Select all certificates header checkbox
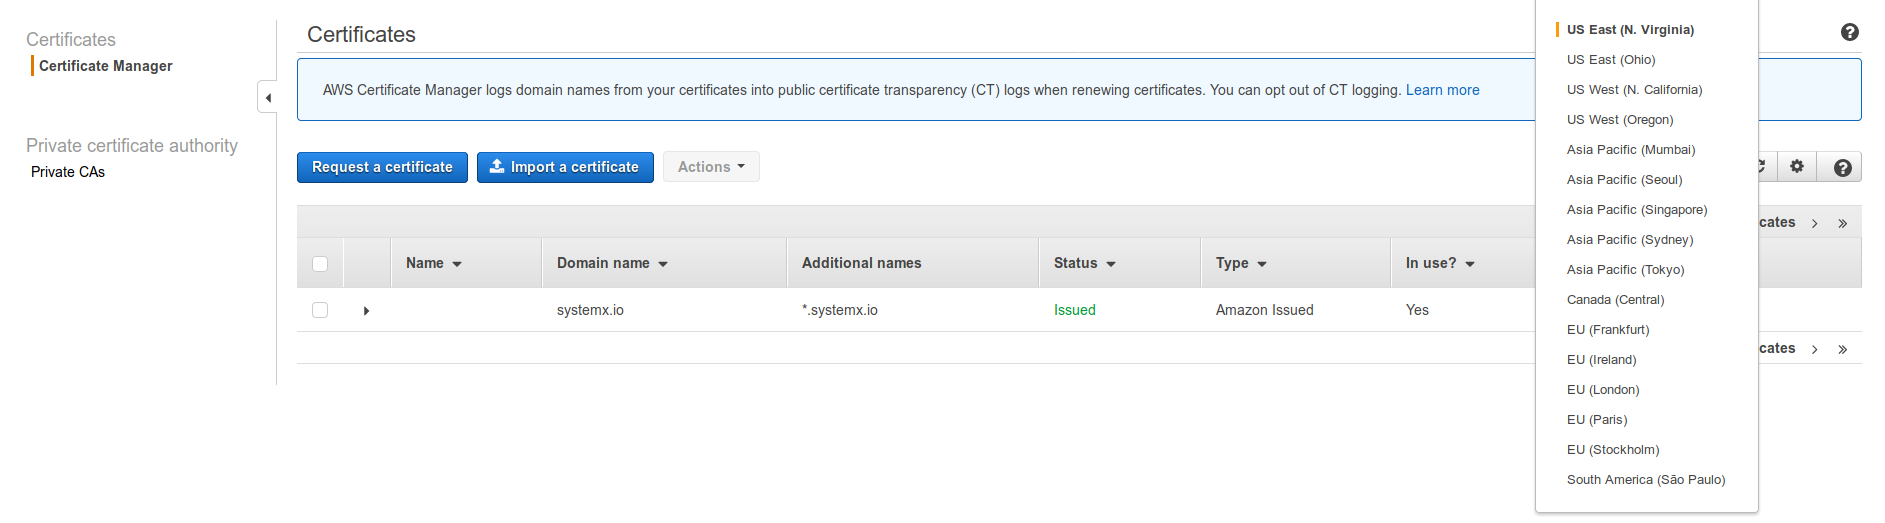Screen dimensions: 1885x523 point(320,264)
